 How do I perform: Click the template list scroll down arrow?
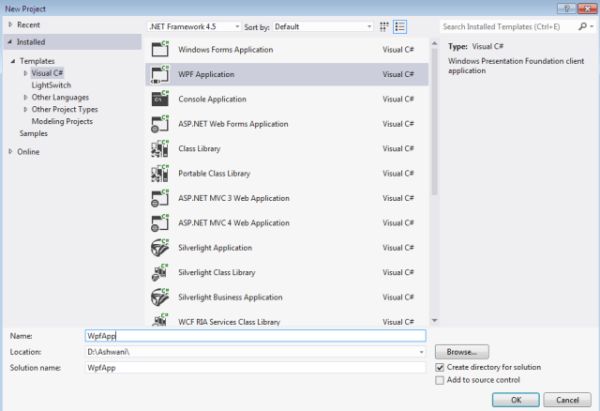pyautogui.click(x=434, y=320)
